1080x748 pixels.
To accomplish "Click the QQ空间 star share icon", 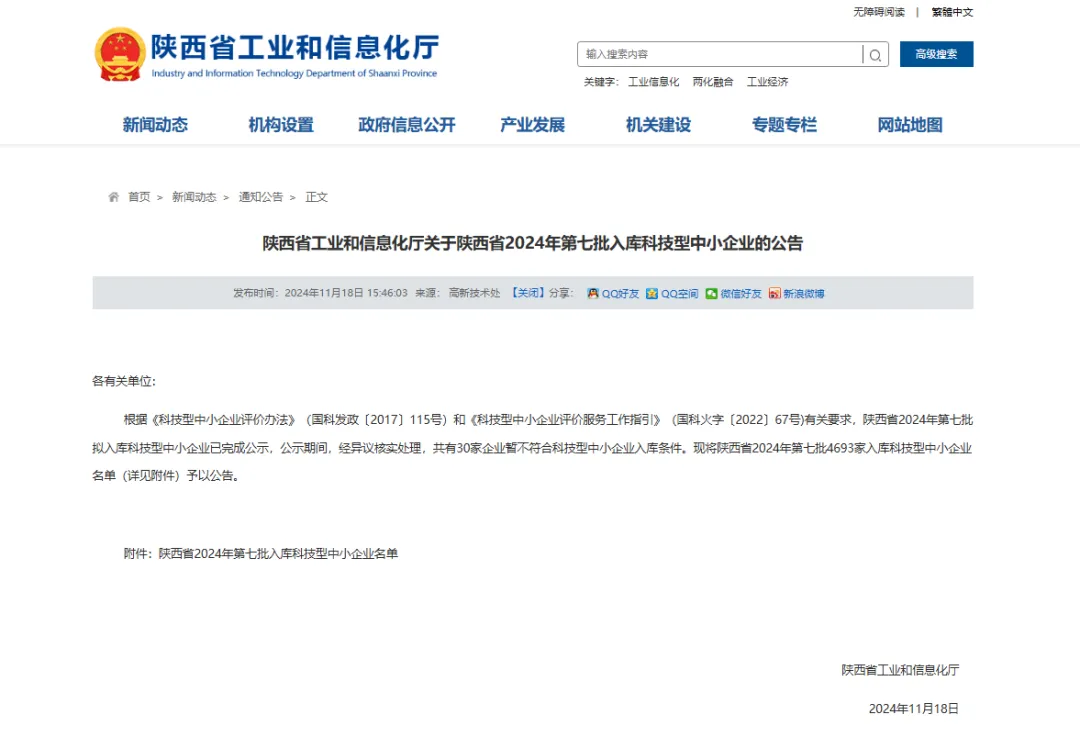I will pos(652,294).
